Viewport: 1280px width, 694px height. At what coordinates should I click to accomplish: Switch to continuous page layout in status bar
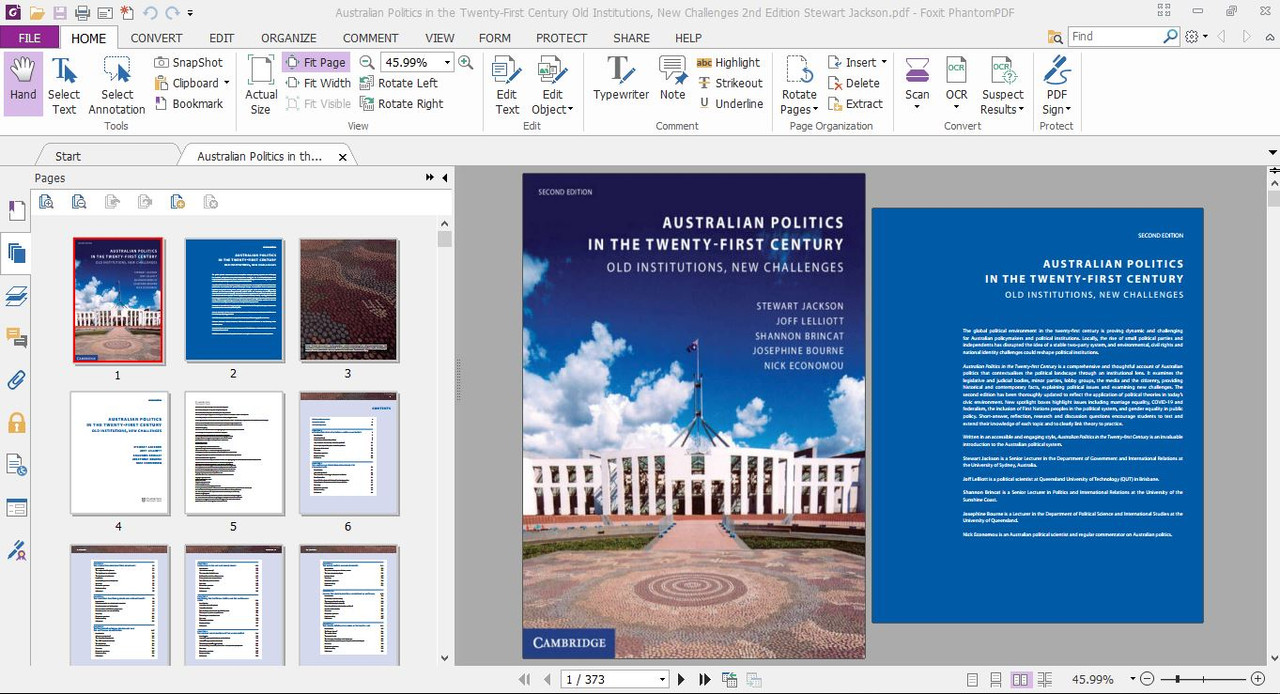pyautogui.click(x=996, y=680)
